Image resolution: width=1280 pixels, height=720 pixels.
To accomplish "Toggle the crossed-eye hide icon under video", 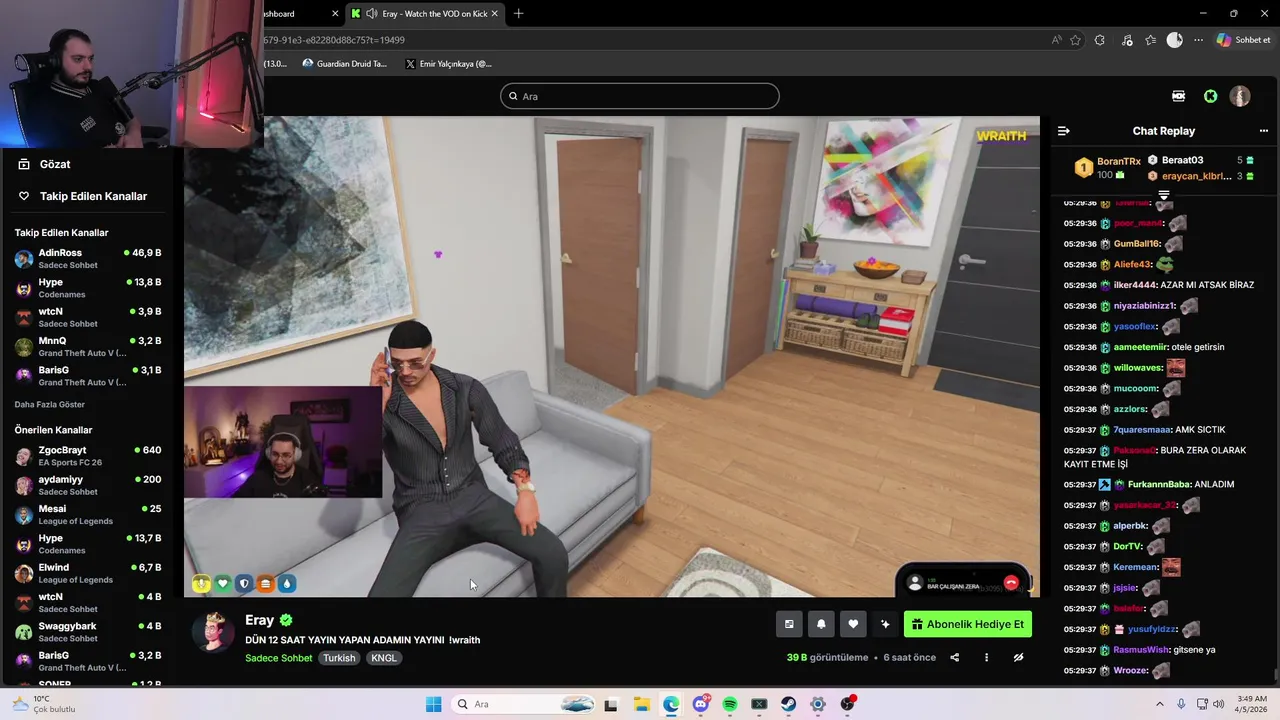I will (x=1018, y=657).
